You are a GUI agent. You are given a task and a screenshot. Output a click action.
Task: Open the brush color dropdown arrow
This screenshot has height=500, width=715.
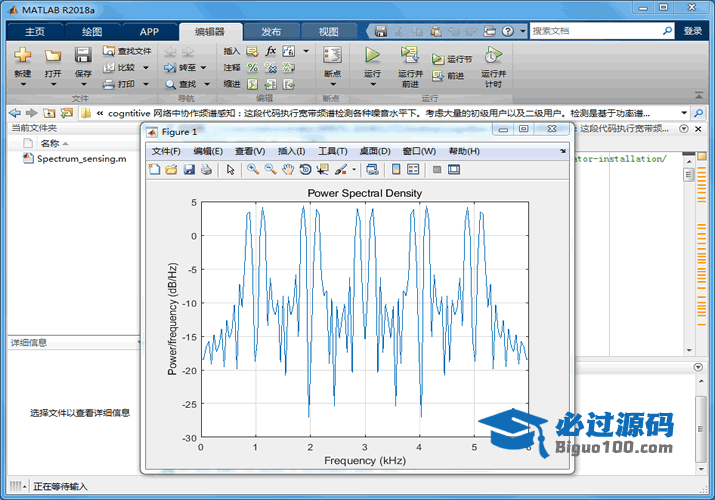[354, 170]
